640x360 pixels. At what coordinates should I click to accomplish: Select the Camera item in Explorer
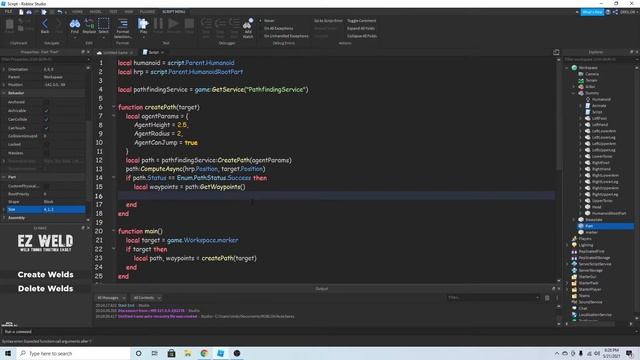pyautogui.click(x=589, y=74)
